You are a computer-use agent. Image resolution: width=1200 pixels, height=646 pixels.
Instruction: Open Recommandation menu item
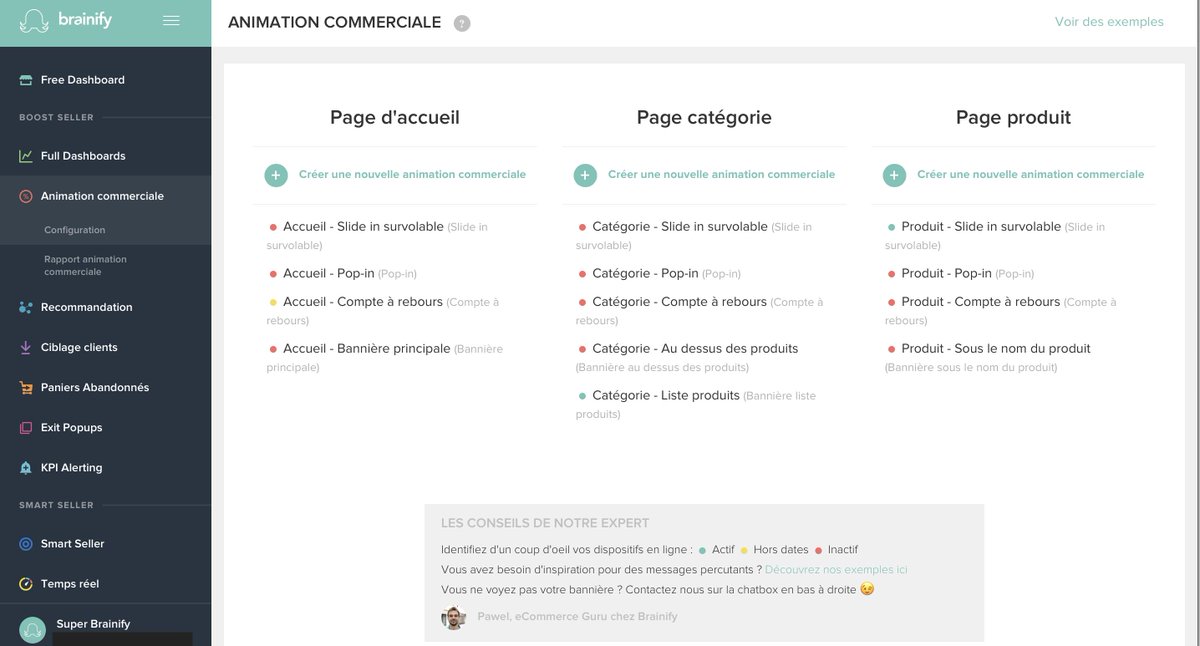[x=87, y=307]
